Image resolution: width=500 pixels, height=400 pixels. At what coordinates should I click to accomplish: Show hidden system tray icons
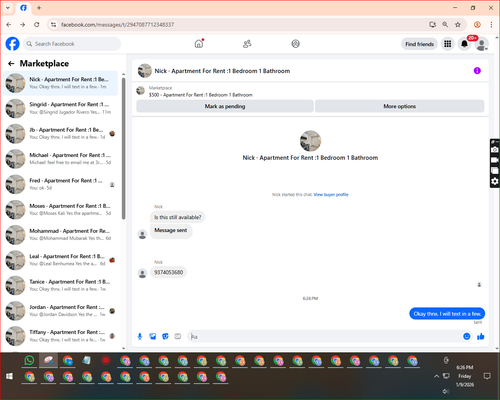click(436, 376)
